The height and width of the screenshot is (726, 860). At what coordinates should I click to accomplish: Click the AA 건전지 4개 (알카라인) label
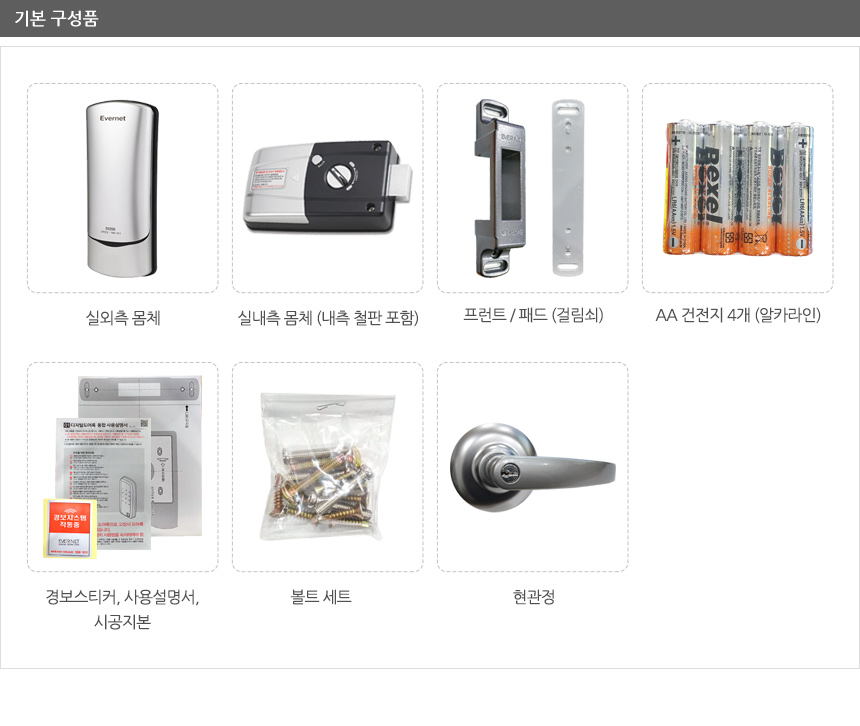coord(738,315)
